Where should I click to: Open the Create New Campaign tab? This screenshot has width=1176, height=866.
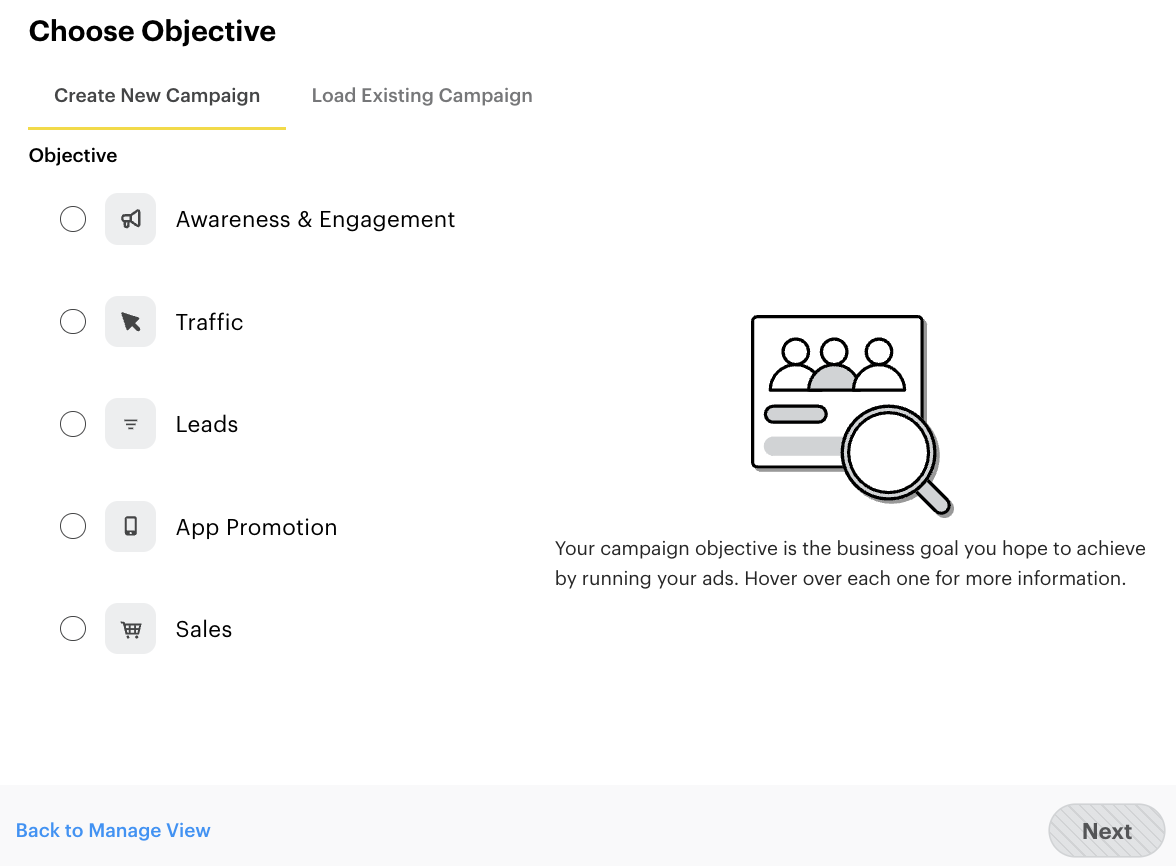click(x=156, y=95)
